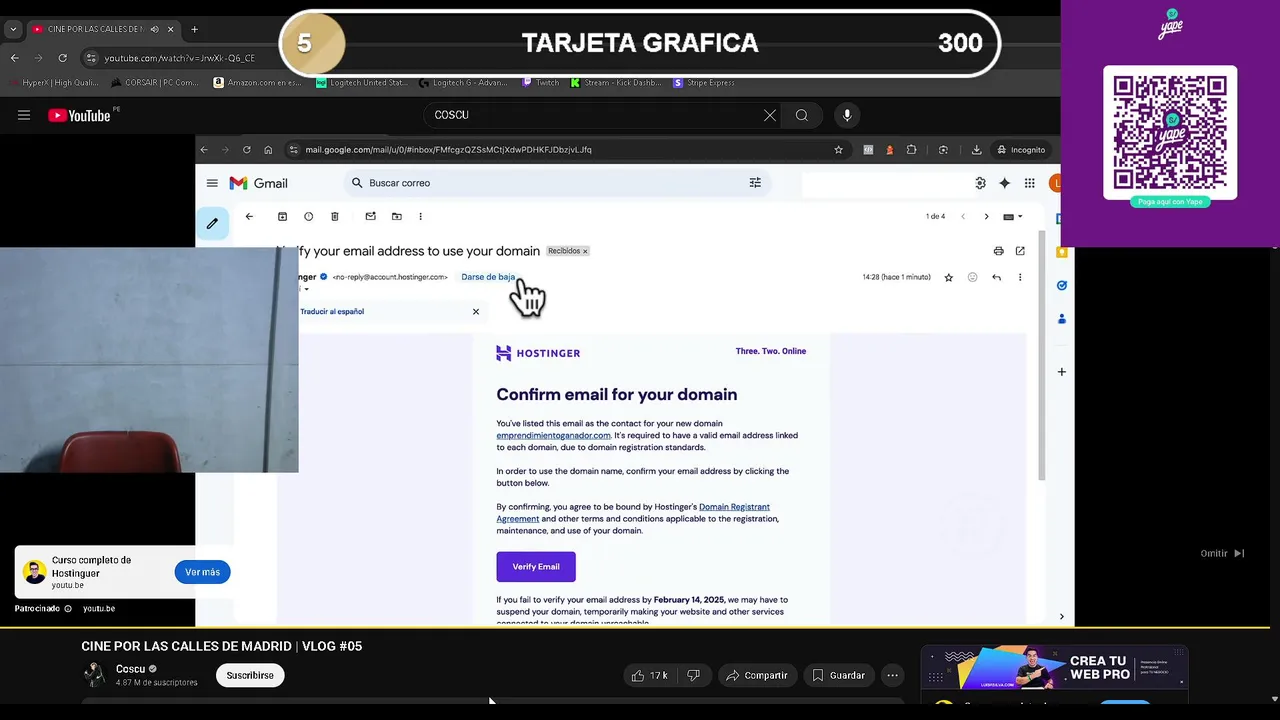
Task: Open the email in a new window
Action: [1020, 251]
